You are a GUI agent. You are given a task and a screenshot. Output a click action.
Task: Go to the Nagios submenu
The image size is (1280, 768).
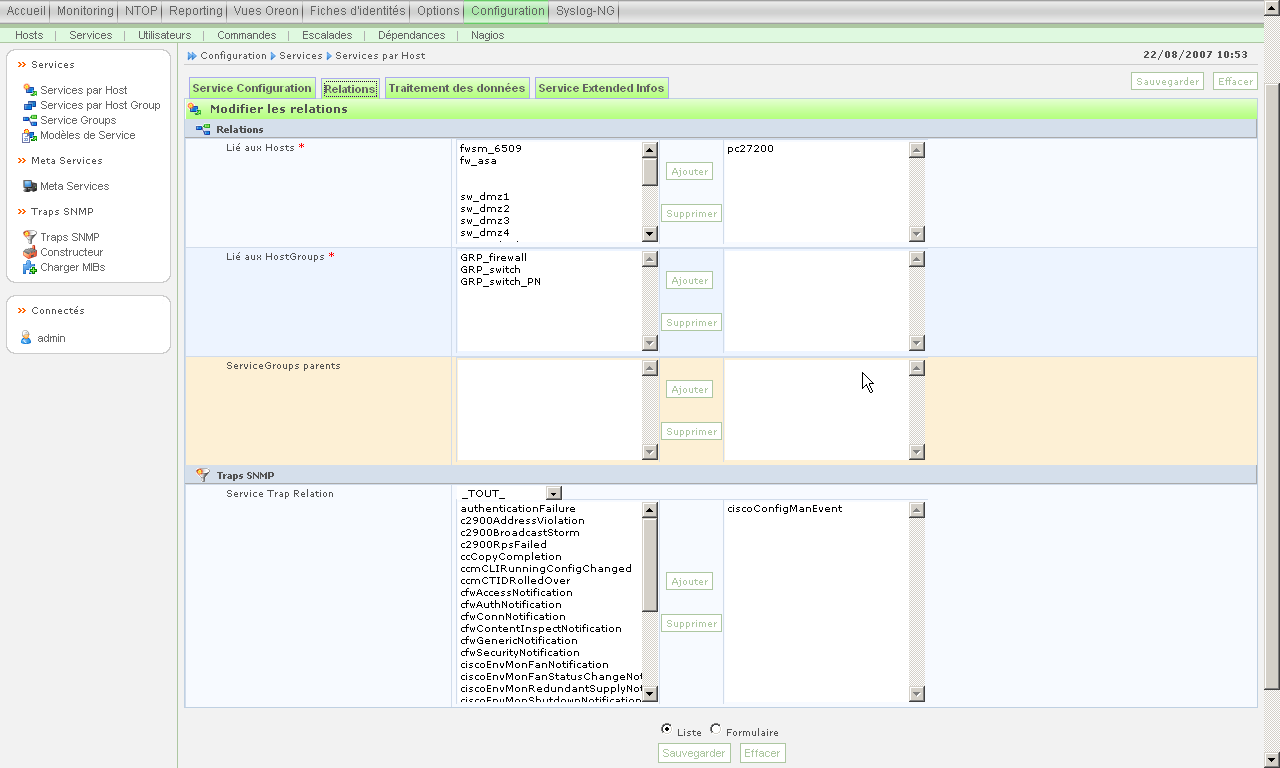[487, 35]
